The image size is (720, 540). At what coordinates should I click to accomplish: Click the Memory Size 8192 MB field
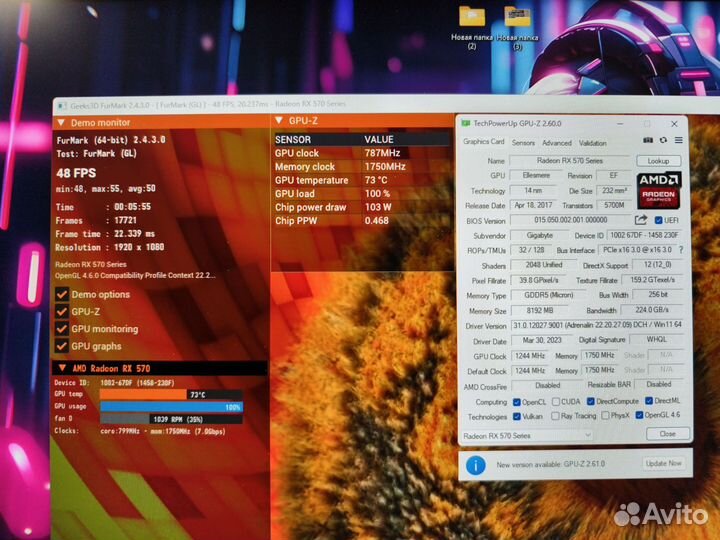[540, 311]
